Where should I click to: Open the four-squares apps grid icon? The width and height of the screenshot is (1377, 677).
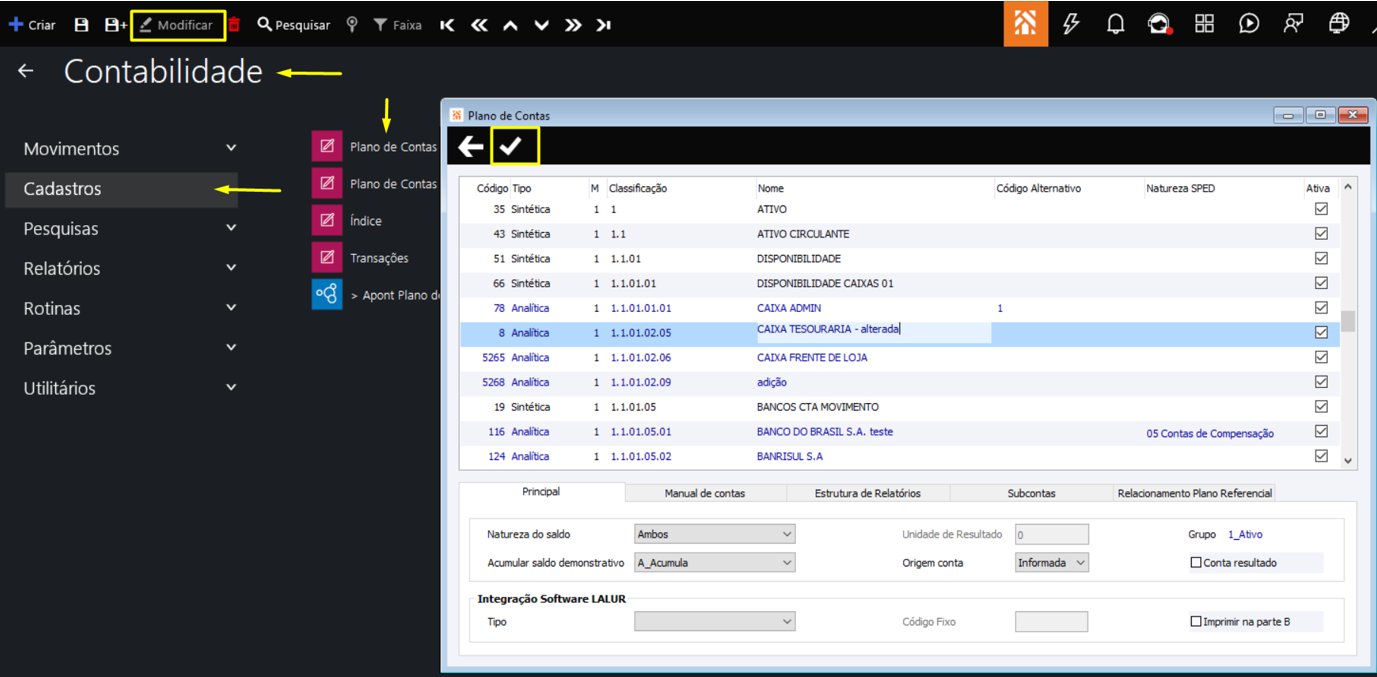[1204, 24]
